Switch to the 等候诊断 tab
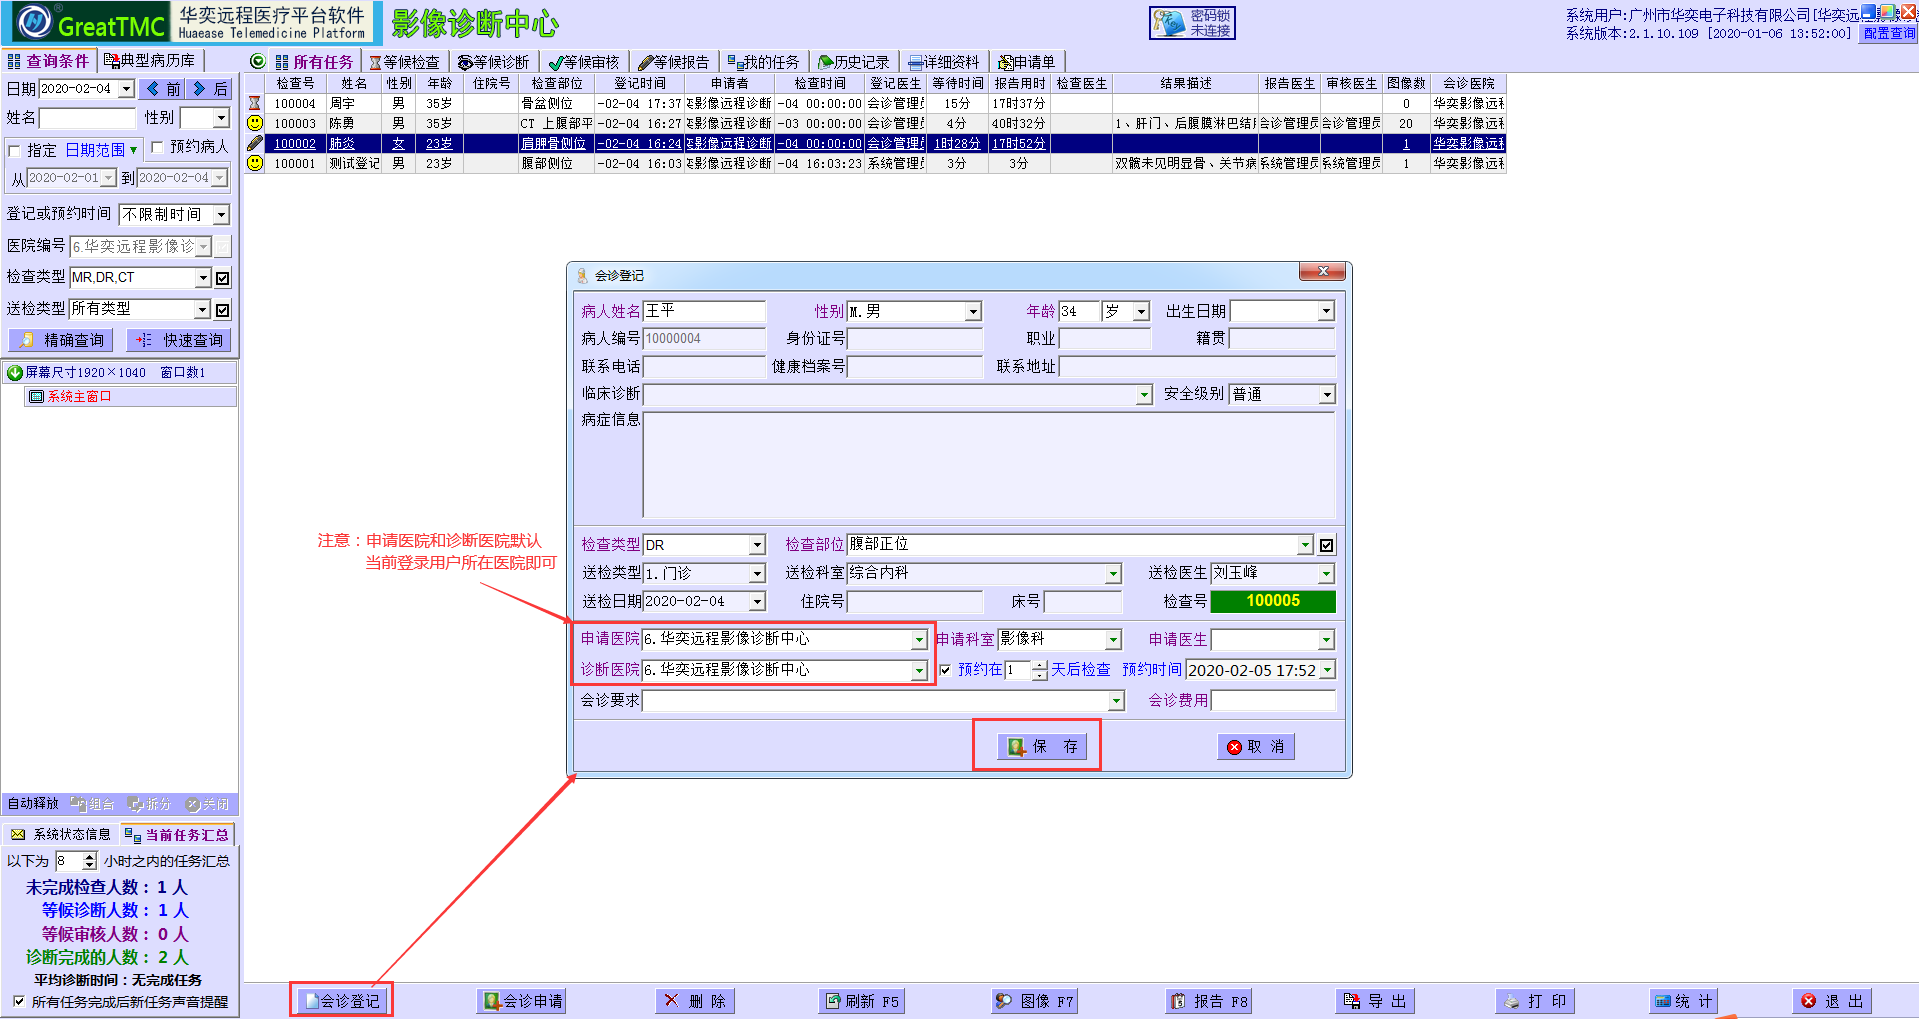The height and width of the screenshot is (1019, 1919). pos(493,62)
